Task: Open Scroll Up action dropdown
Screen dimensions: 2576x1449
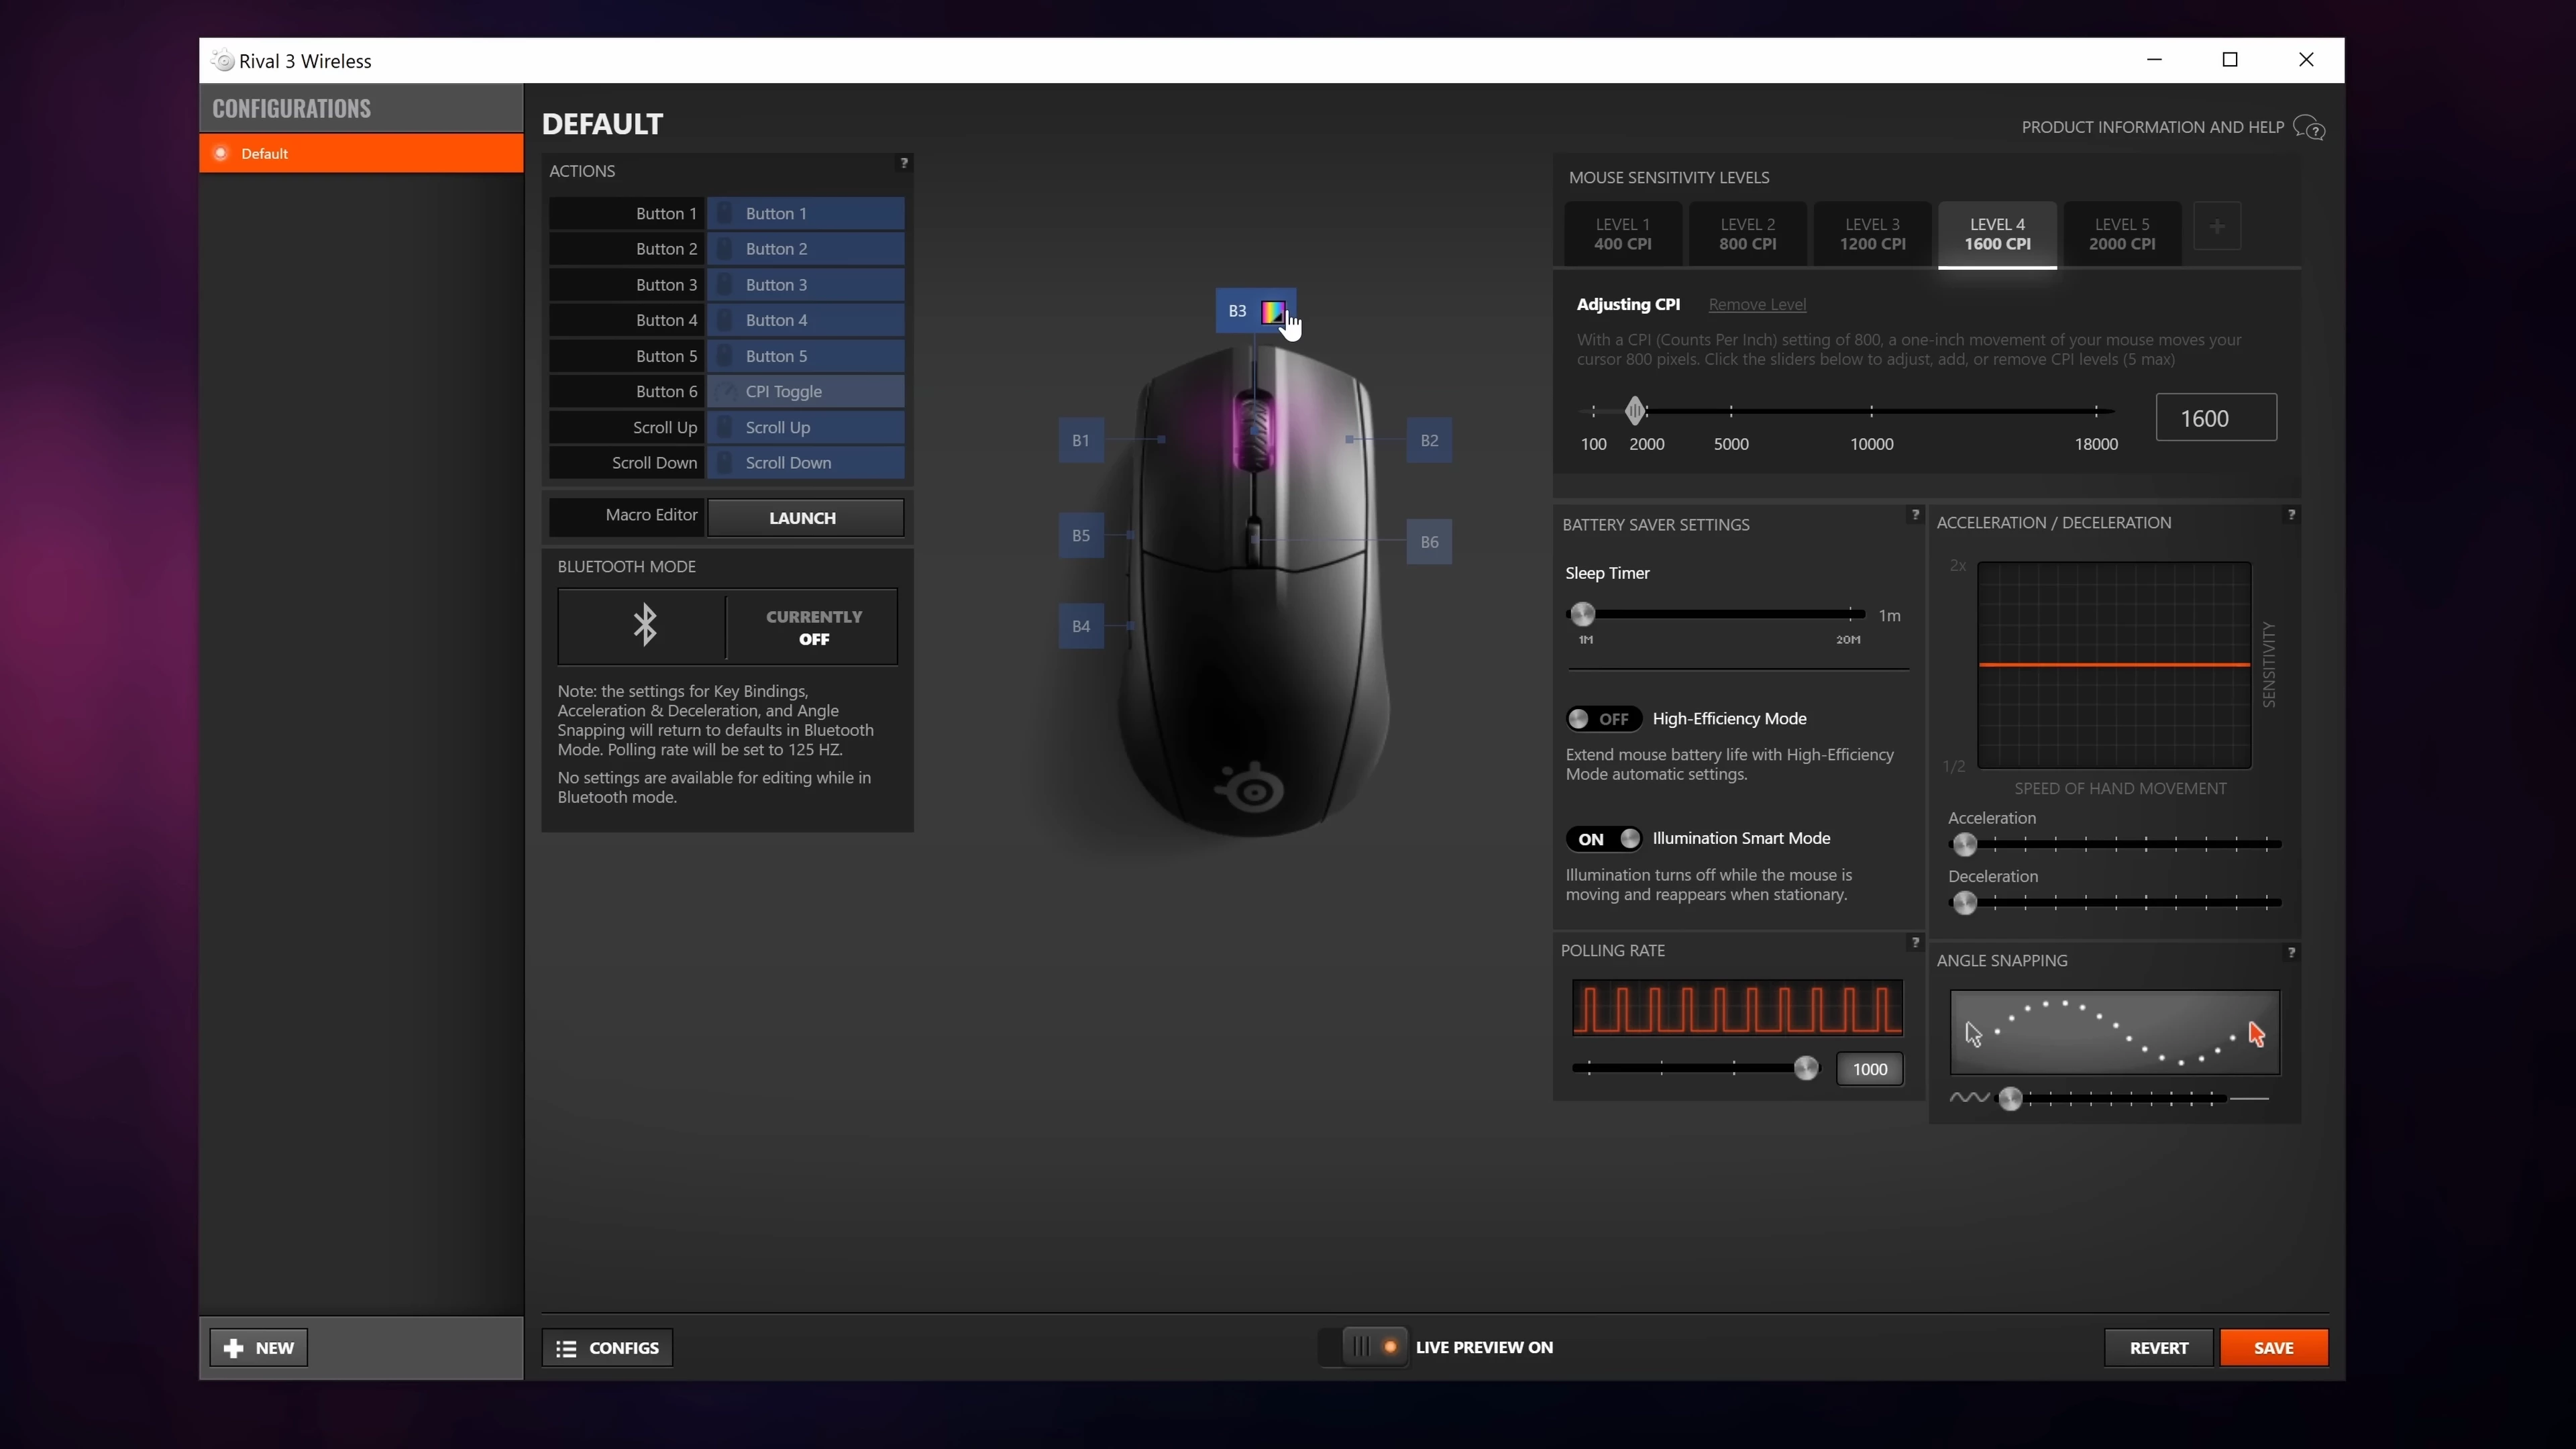Action: coord(806,427)
